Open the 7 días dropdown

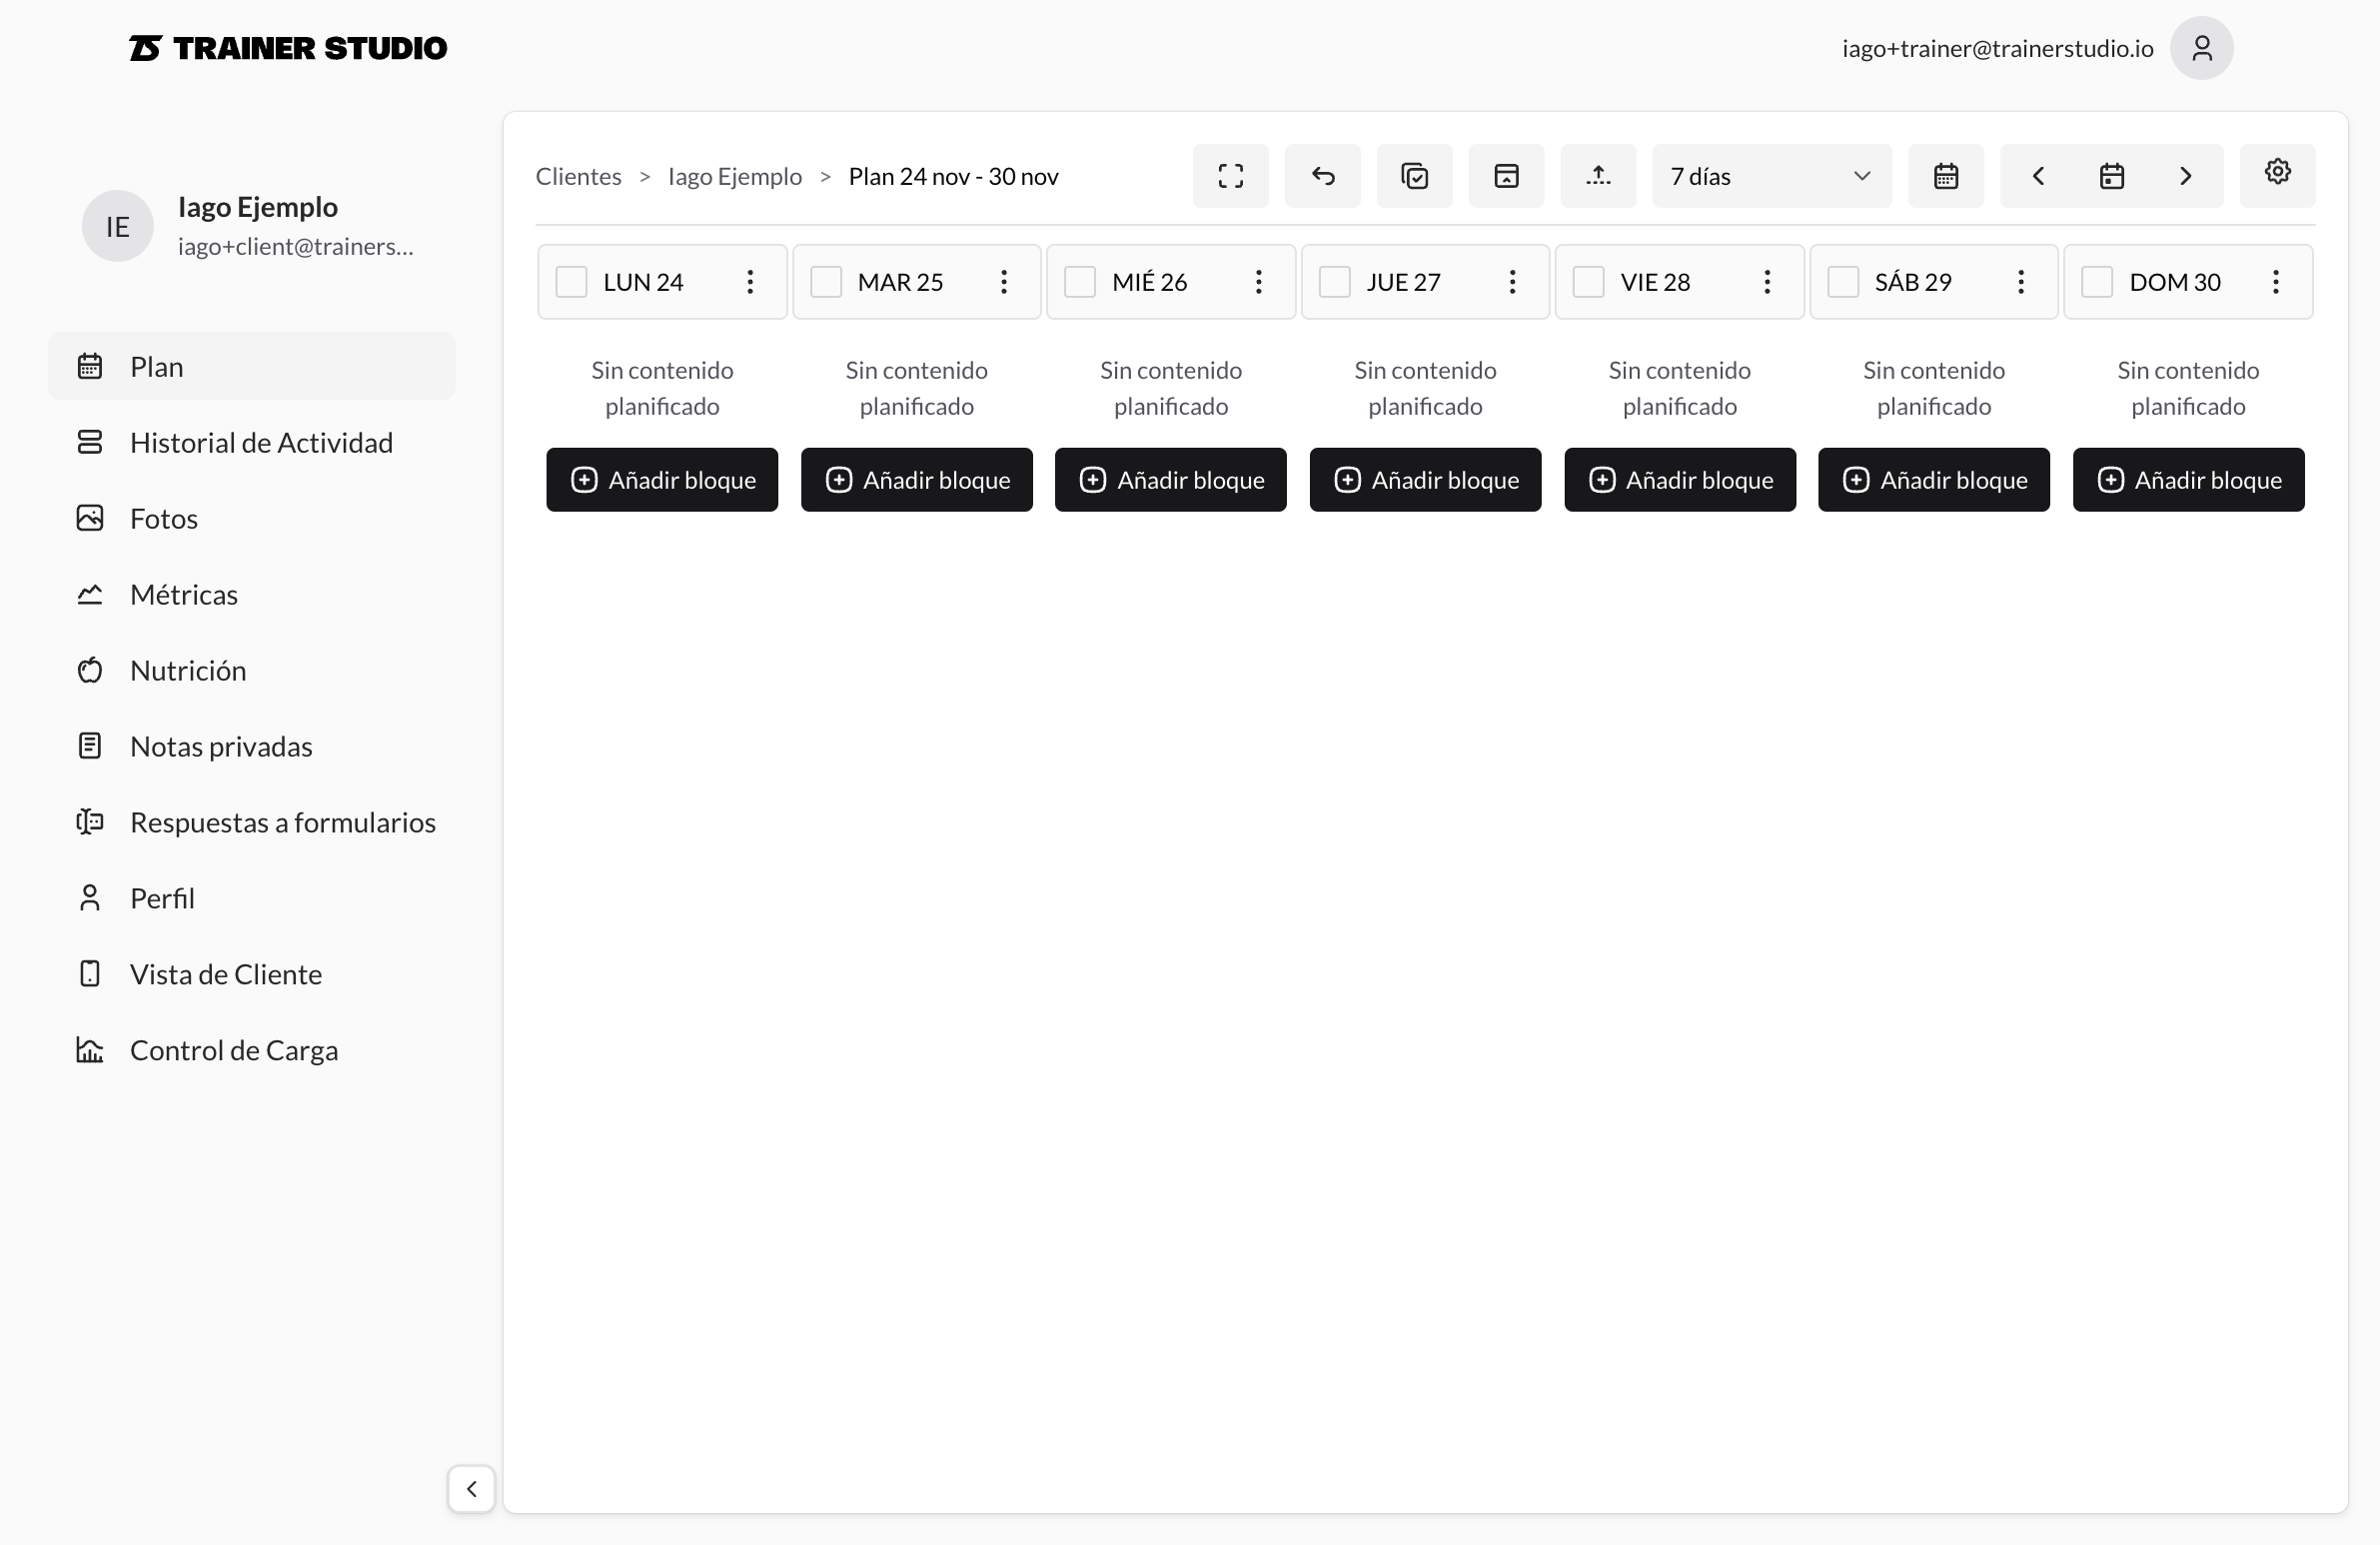[1770, 176]
